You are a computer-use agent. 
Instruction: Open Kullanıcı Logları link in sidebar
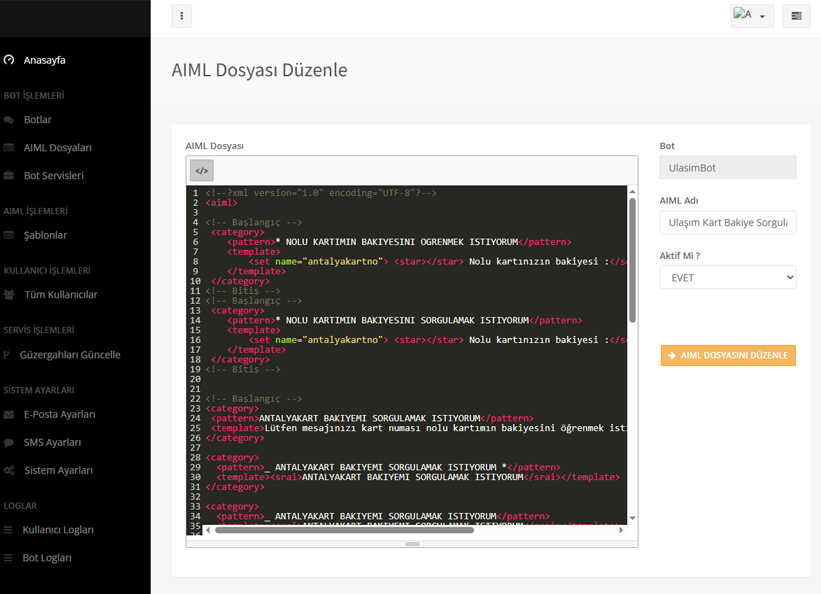[58, 530]
